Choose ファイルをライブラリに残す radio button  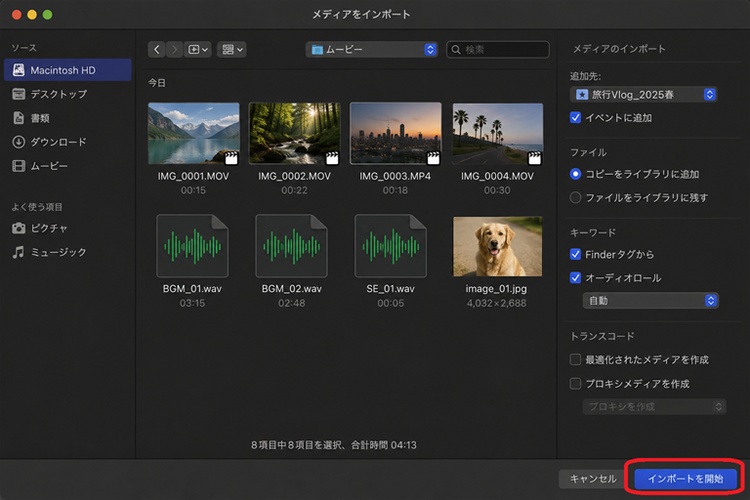click(x=575, y=197)
